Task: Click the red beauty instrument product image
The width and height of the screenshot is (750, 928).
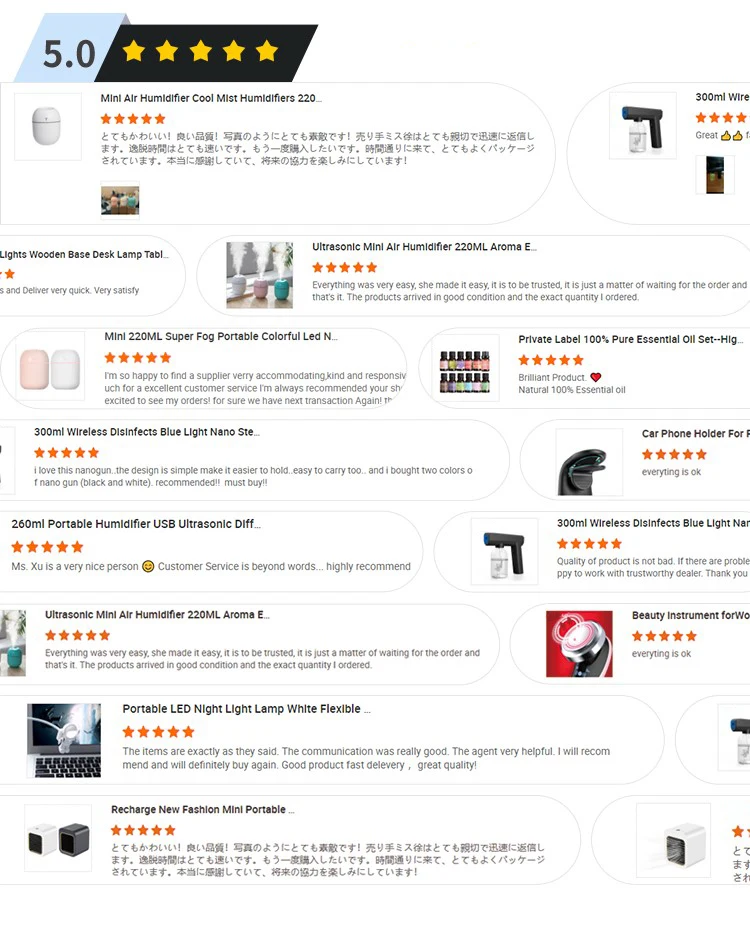Action: point(579,644)
